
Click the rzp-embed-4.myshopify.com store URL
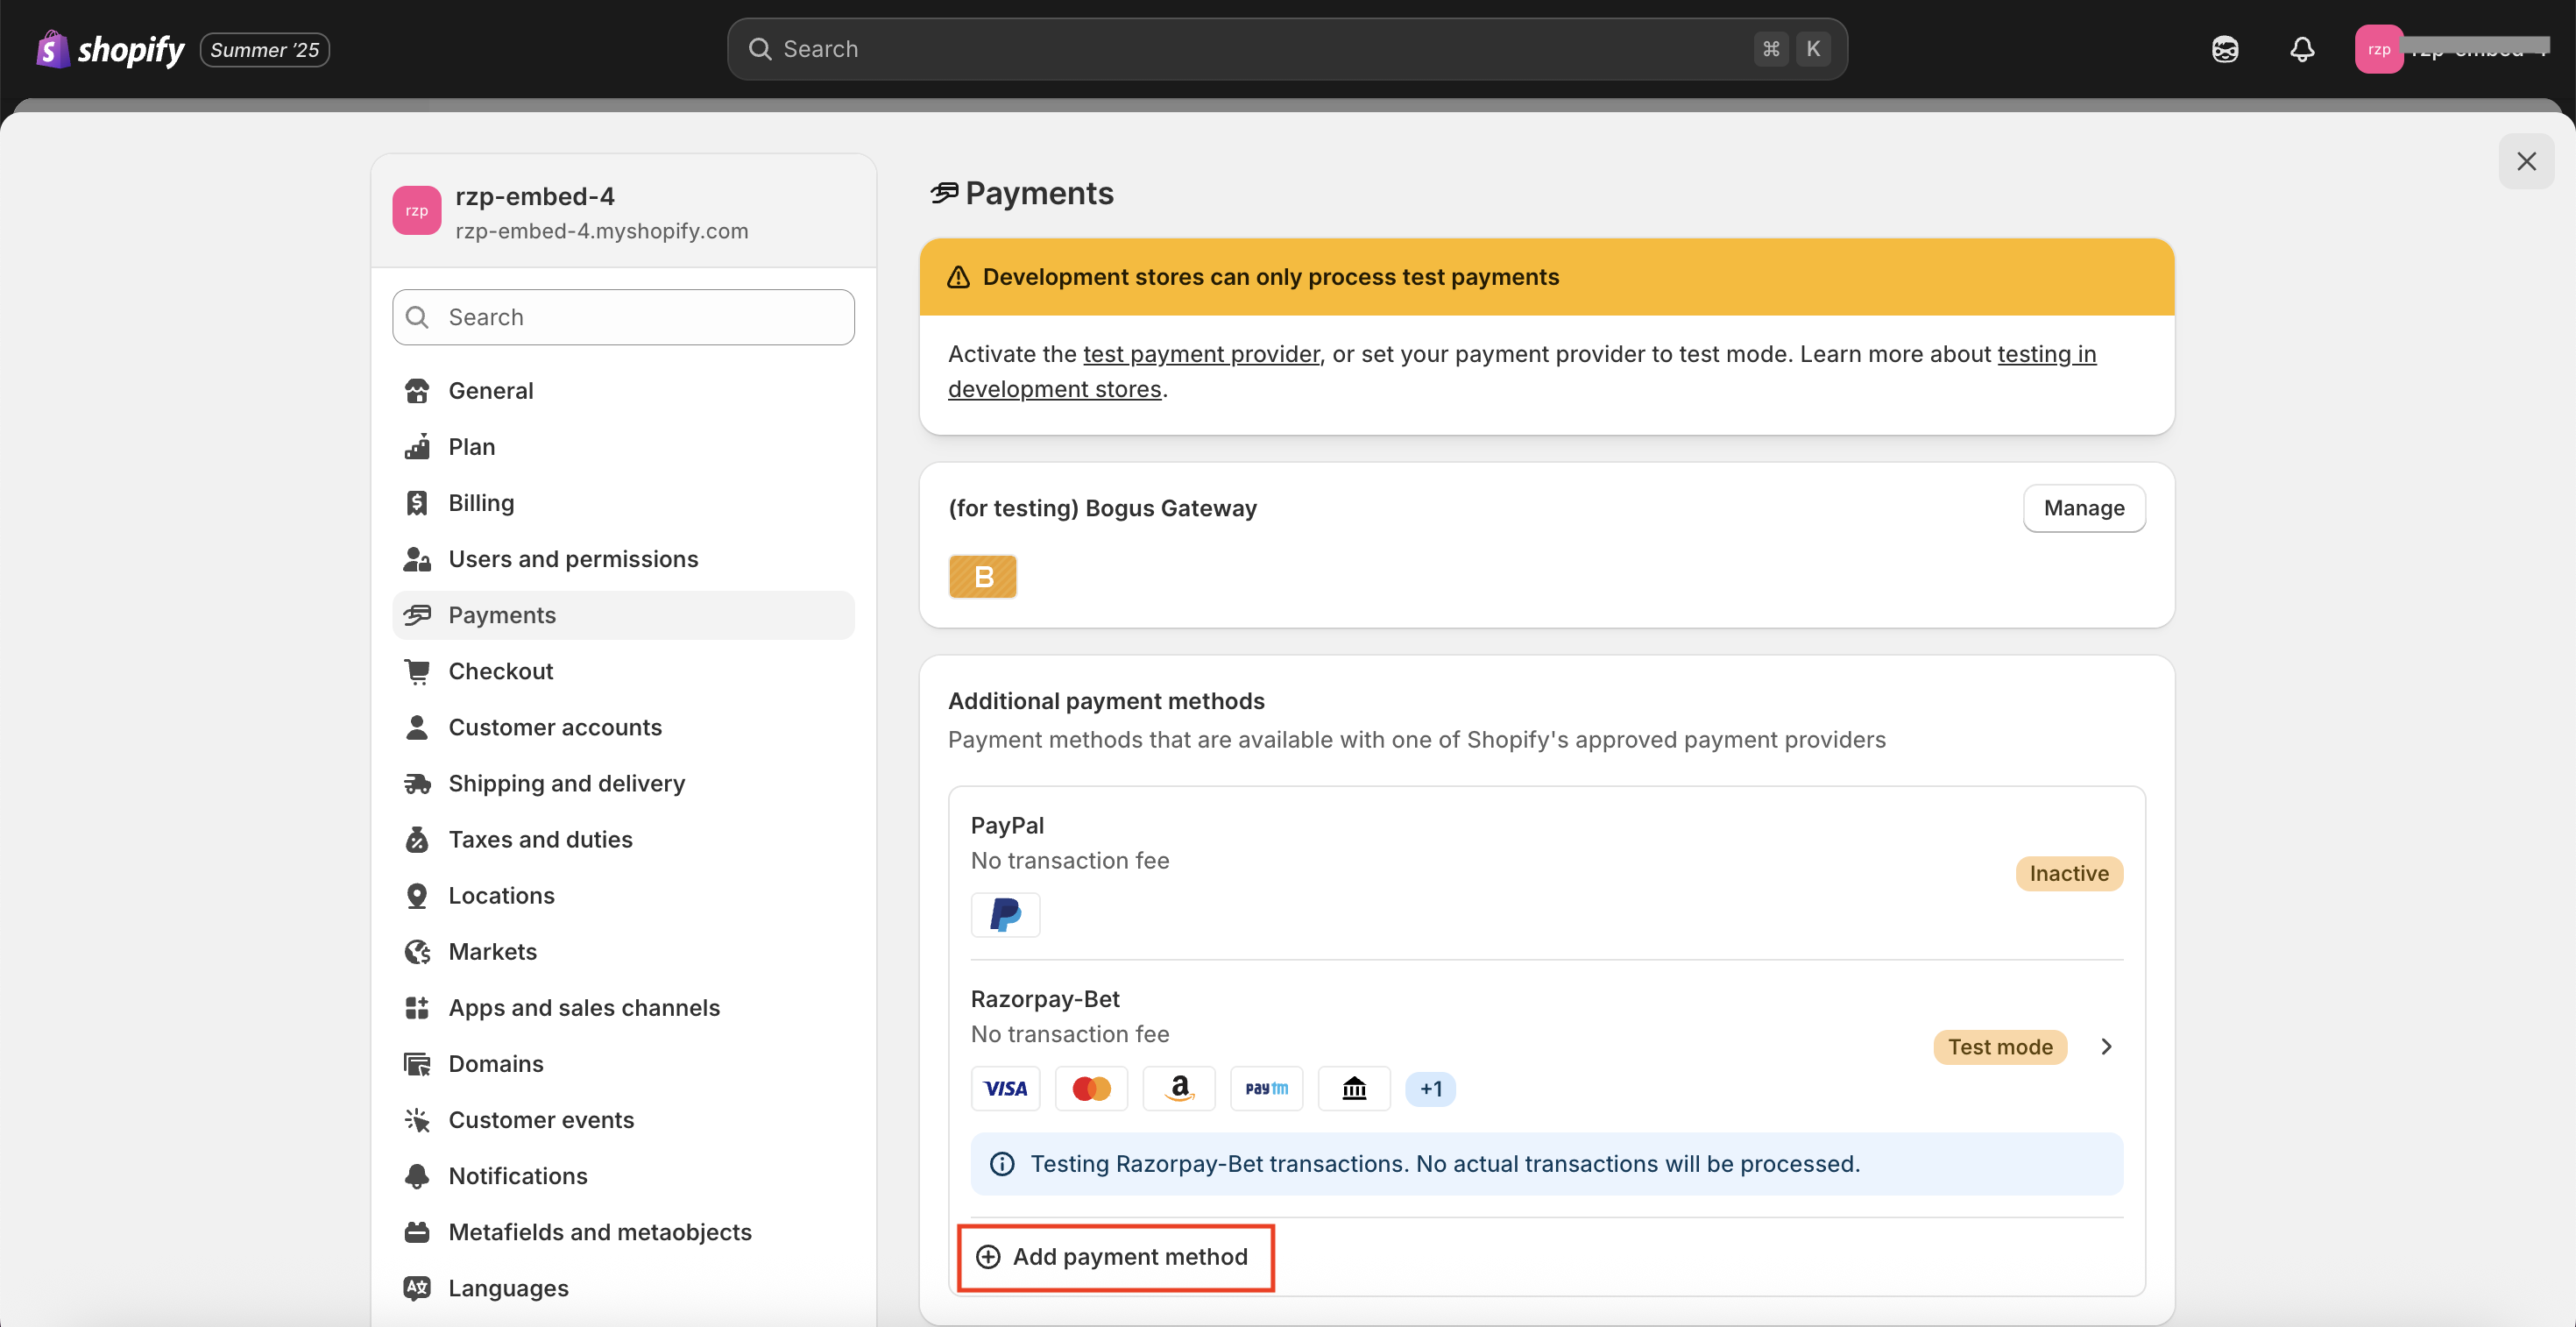(602, 231)
